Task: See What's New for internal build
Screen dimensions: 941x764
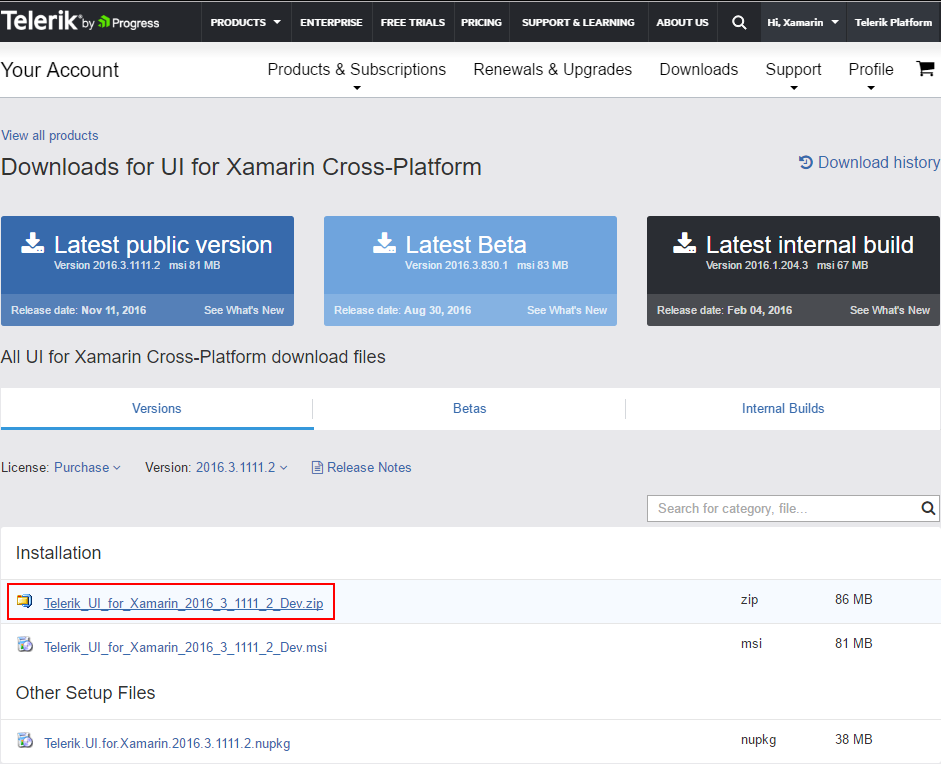Action: [x=890, y=310]
